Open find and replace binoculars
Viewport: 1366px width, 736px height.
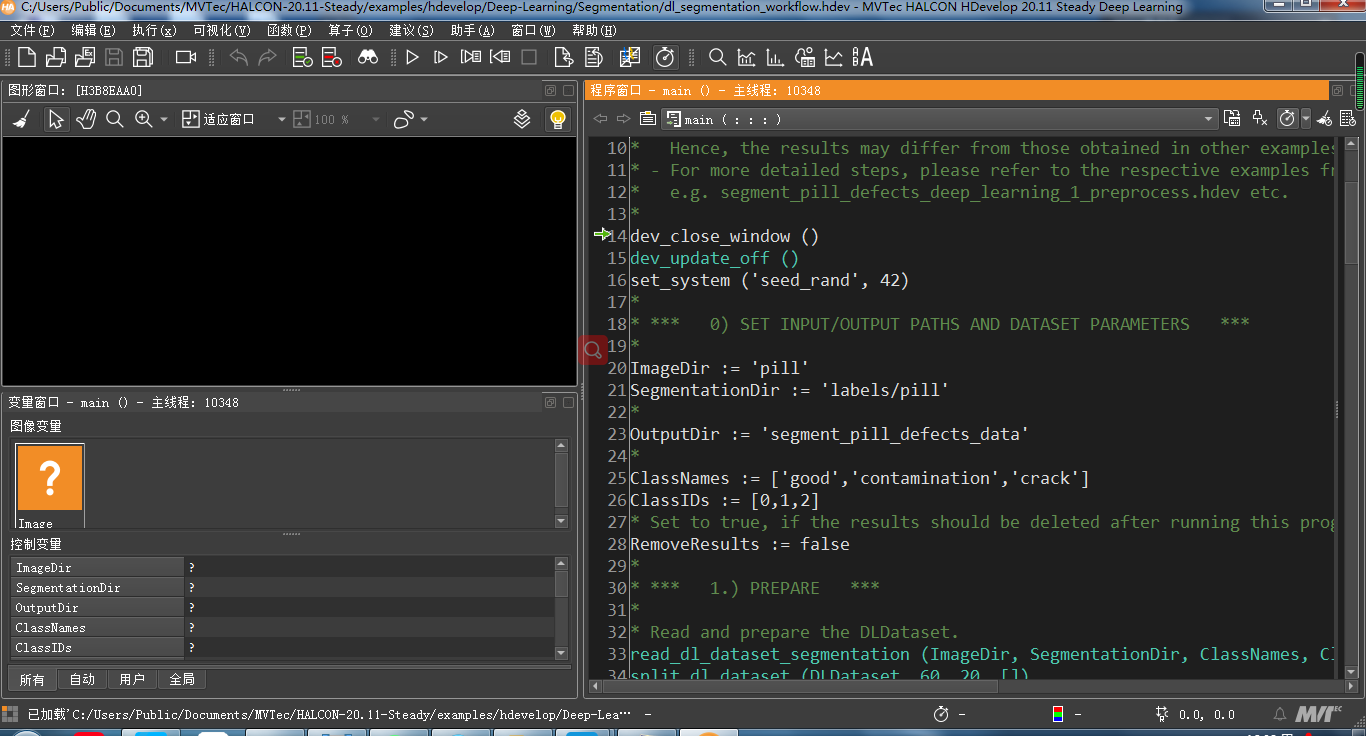point(368,57)
